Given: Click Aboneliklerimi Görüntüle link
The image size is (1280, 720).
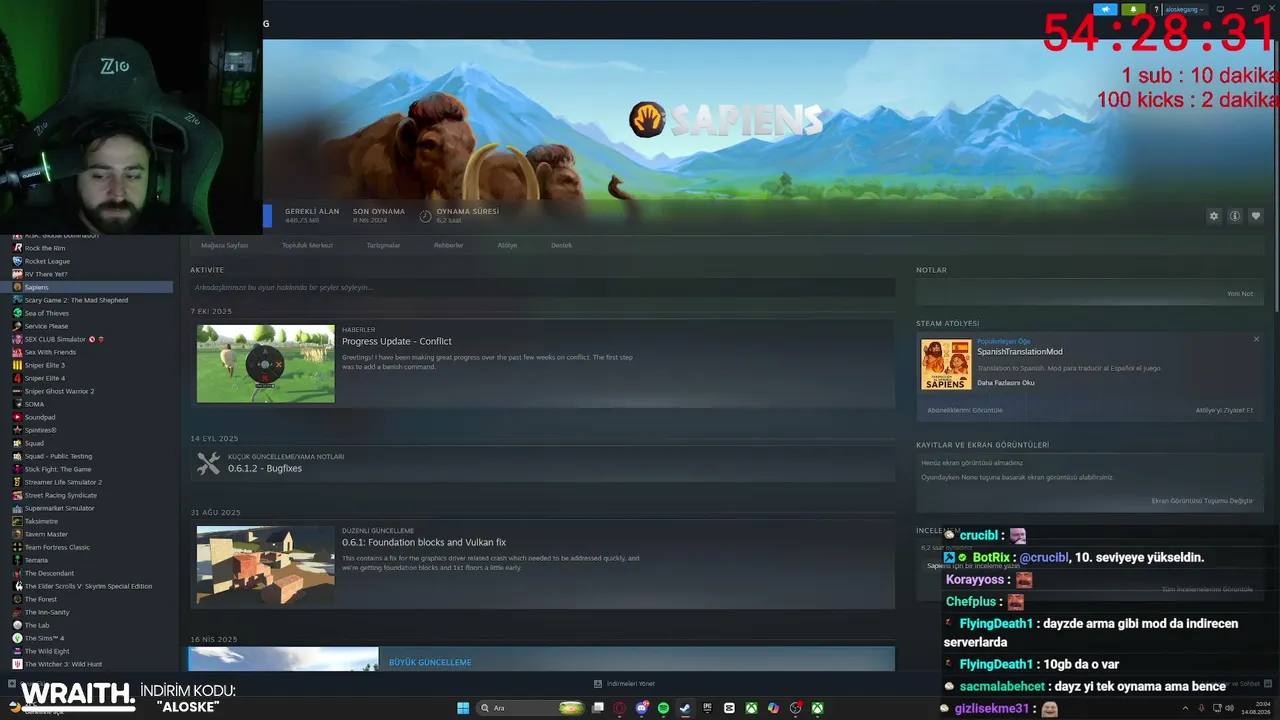Looking at the screenshot, I should (x=965, y=410).
